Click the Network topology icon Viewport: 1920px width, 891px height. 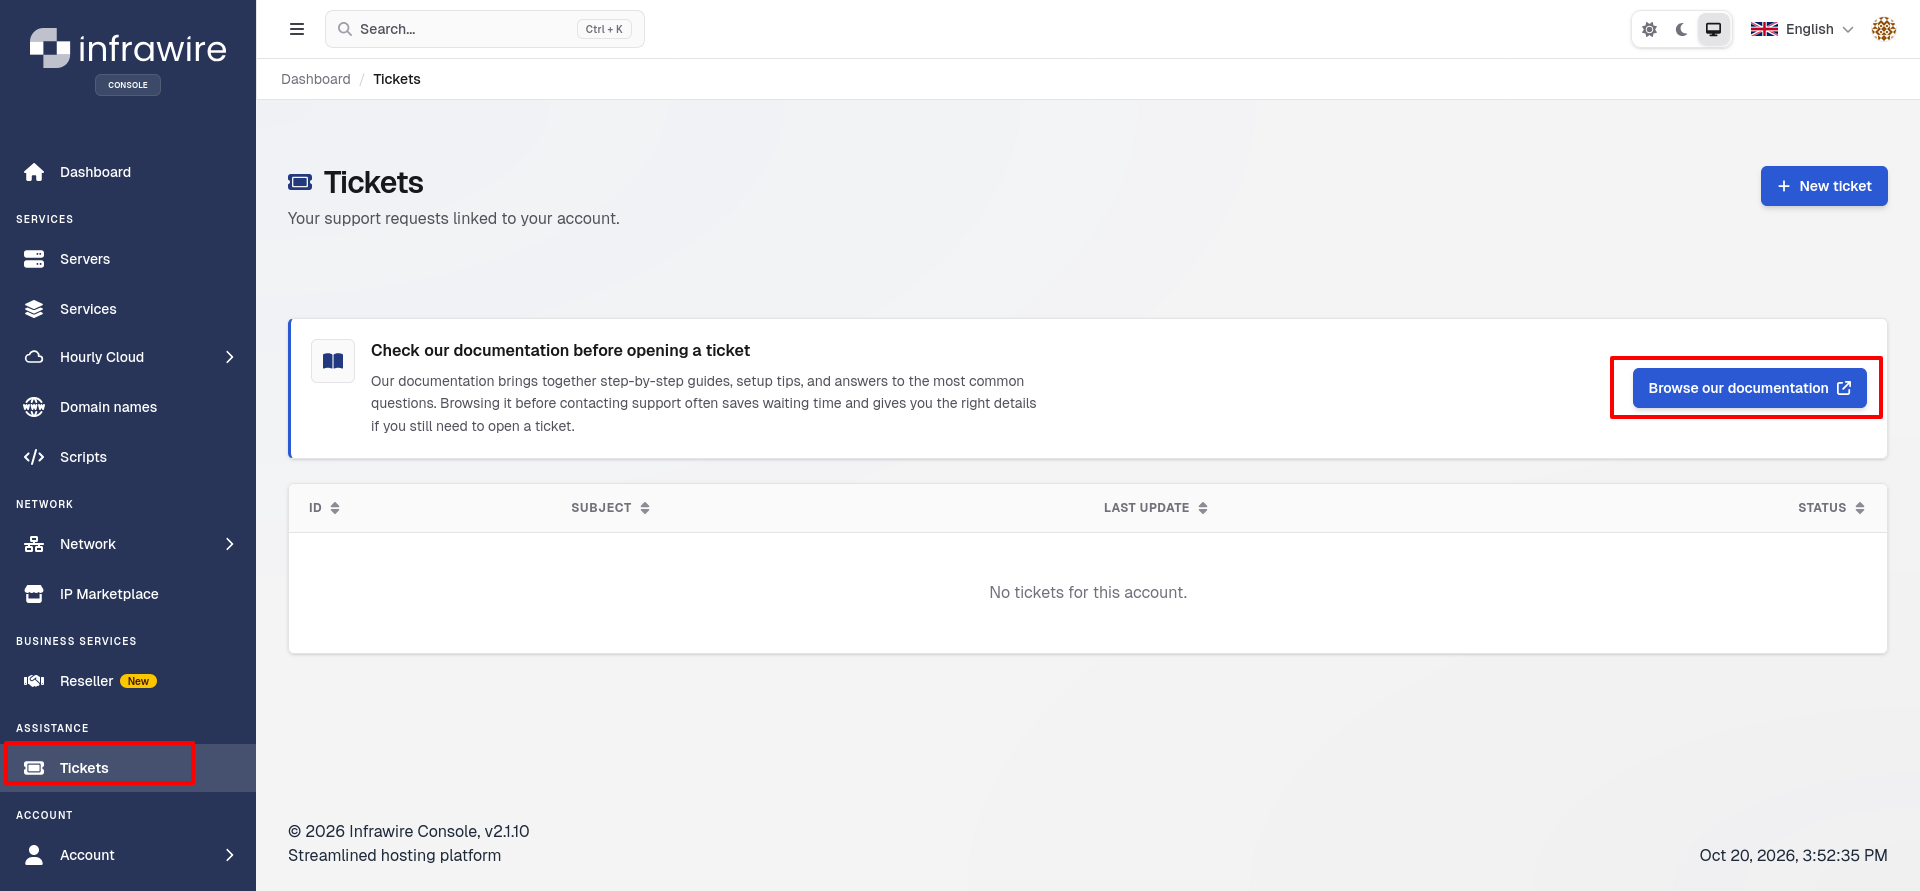[34, 544]
